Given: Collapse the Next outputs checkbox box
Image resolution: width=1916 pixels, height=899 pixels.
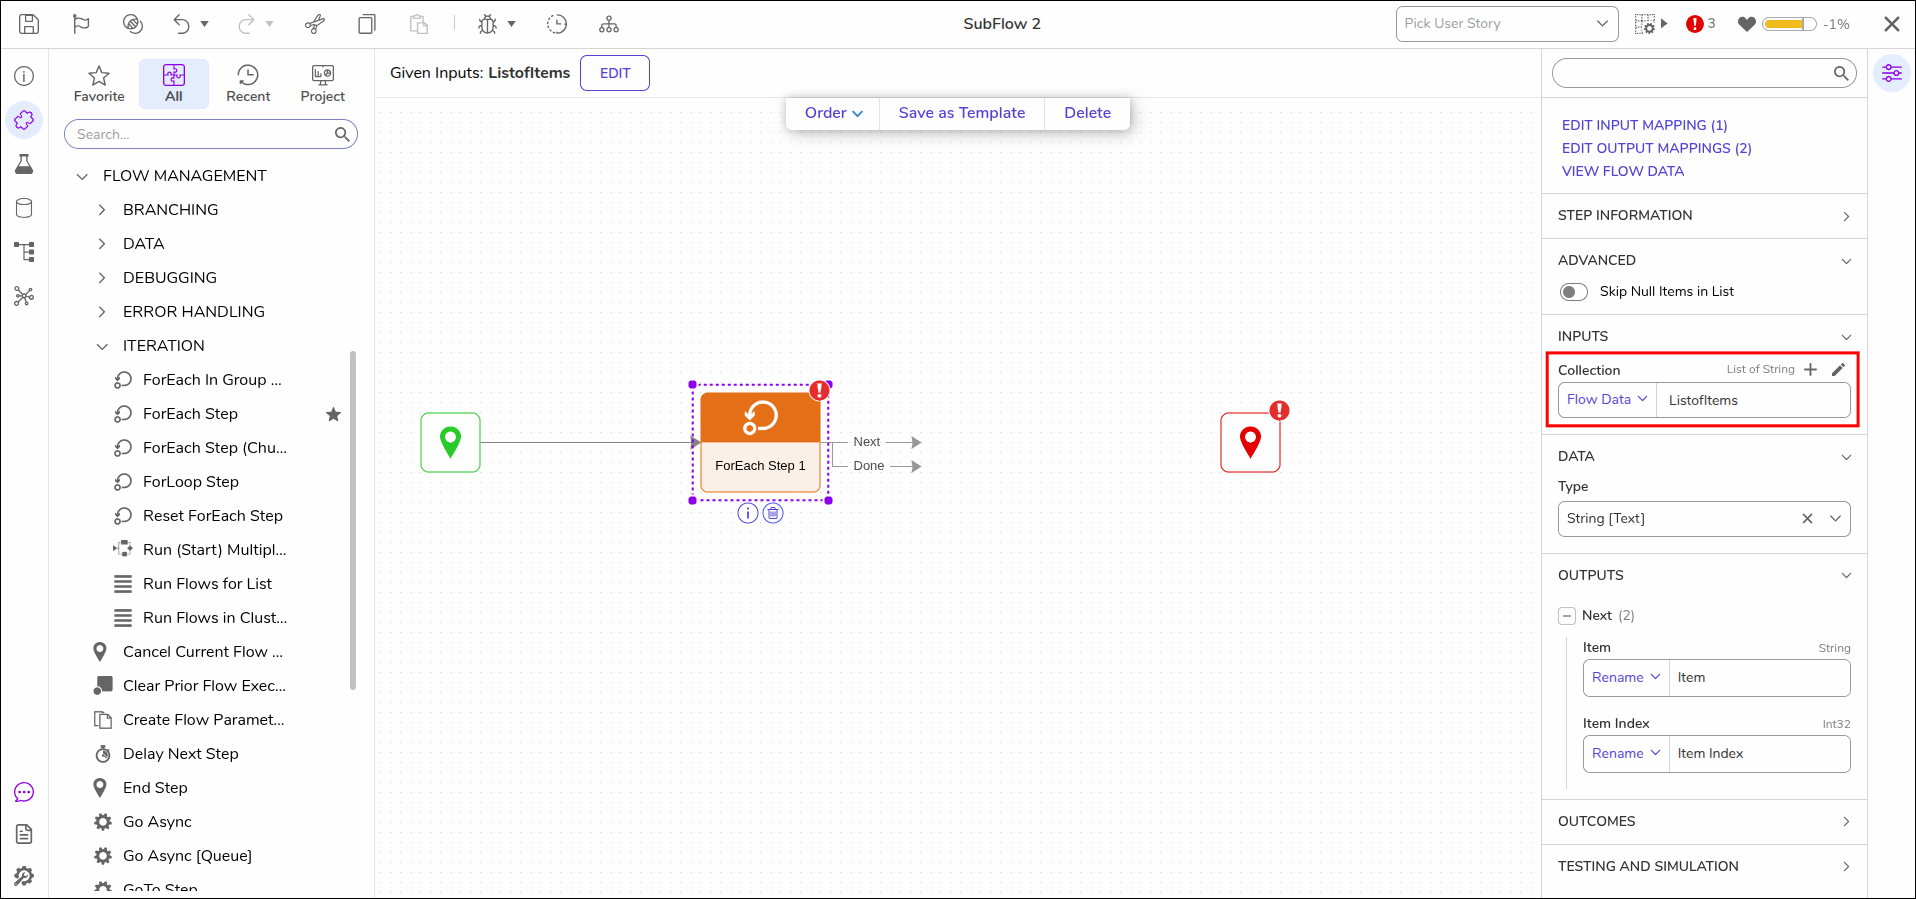Looking at the screenshot, I should [x=1567, y=616].
